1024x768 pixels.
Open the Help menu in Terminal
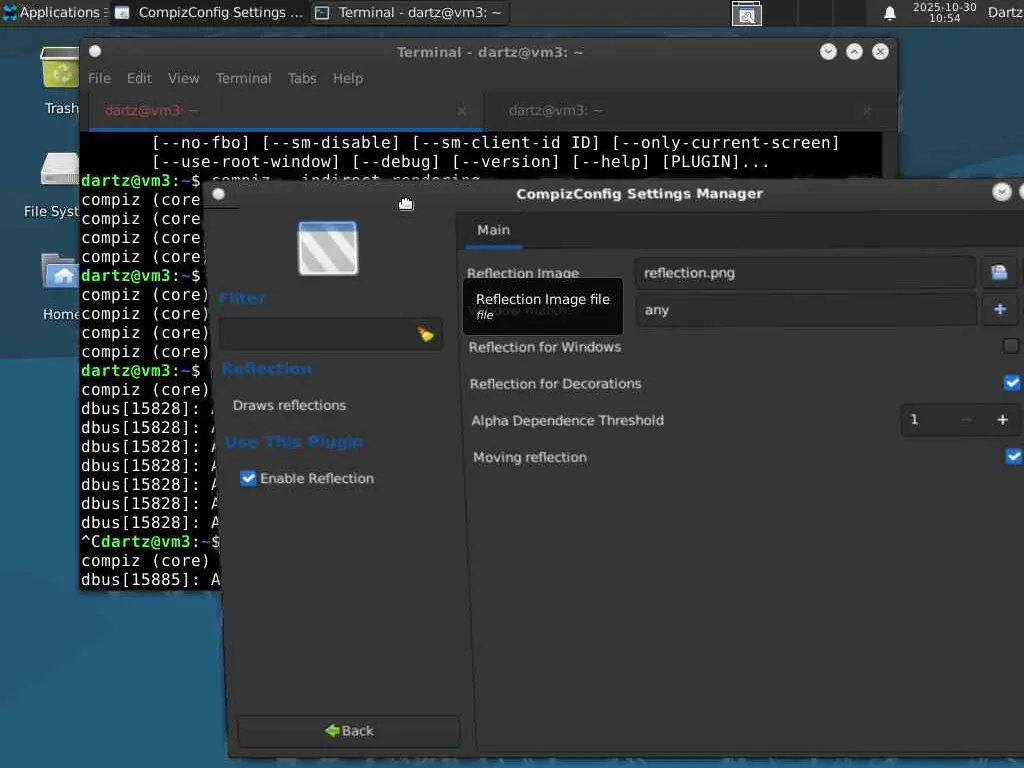347,78
